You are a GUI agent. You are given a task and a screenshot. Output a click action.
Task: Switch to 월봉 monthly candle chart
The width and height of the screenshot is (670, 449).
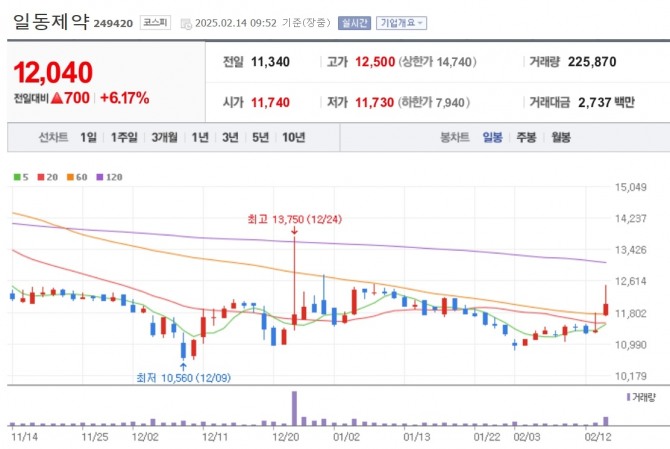coord(561,138)
